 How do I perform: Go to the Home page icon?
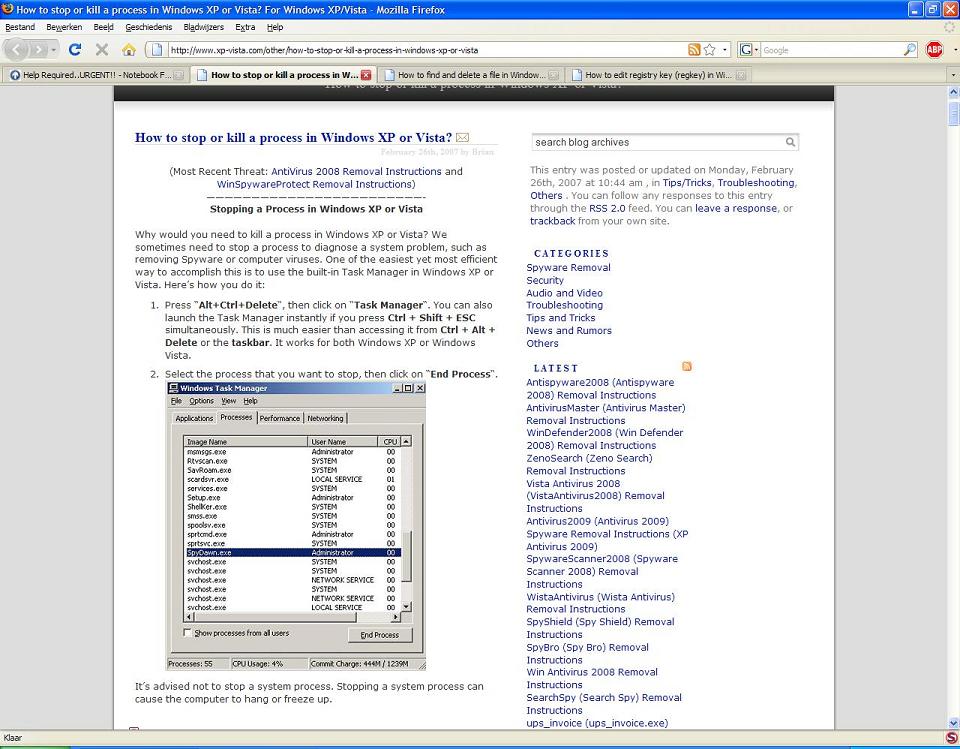tap(129, 50)
